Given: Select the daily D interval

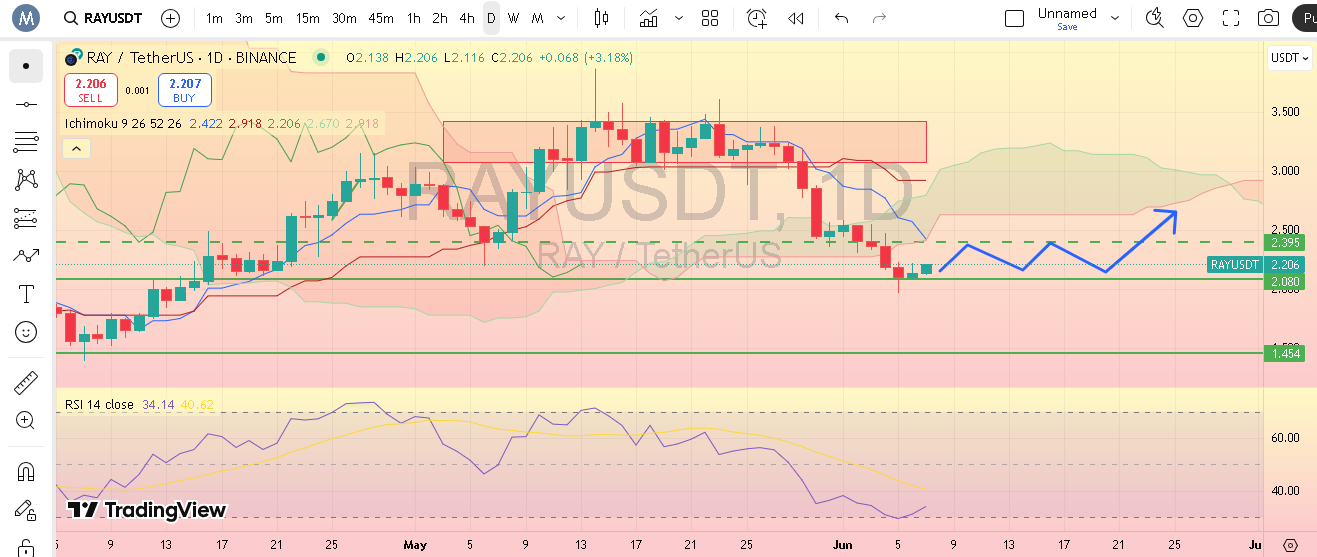Looking at the screenshot, I should point(491,18).
